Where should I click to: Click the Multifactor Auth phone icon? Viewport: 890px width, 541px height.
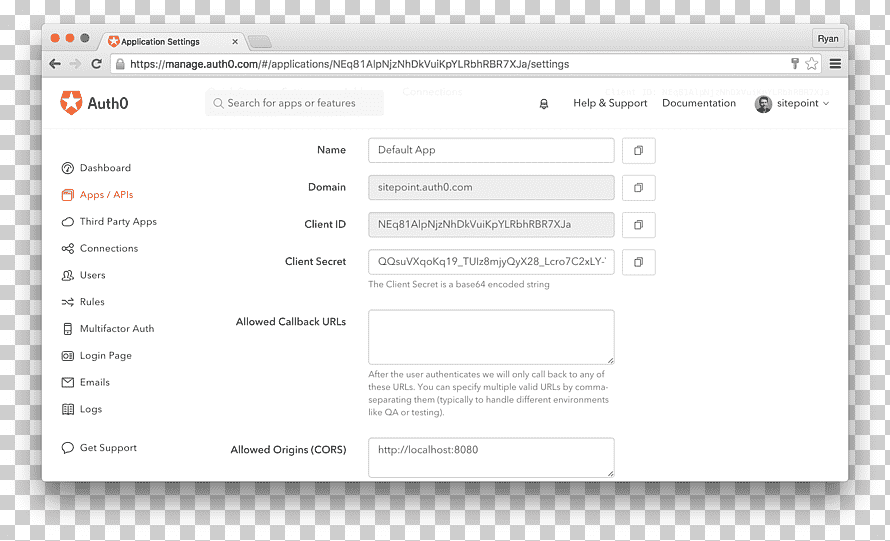68,329
